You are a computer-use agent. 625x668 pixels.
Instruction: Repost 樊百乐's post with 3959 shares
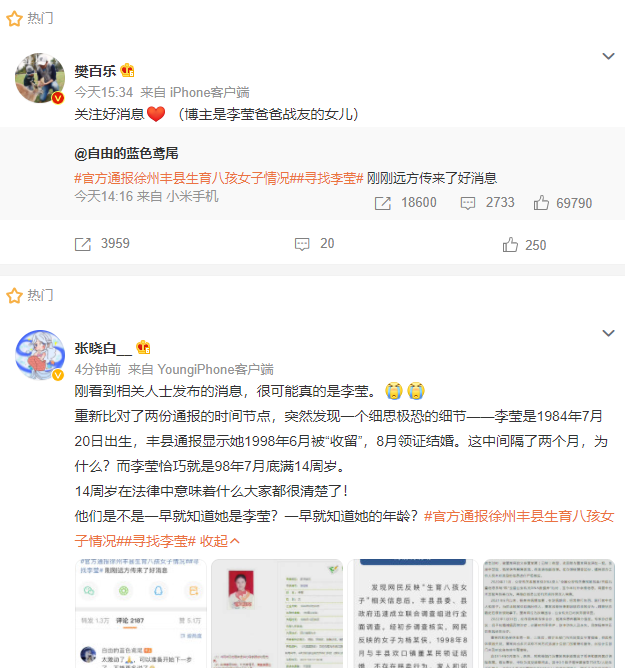(x=102, y=244)
